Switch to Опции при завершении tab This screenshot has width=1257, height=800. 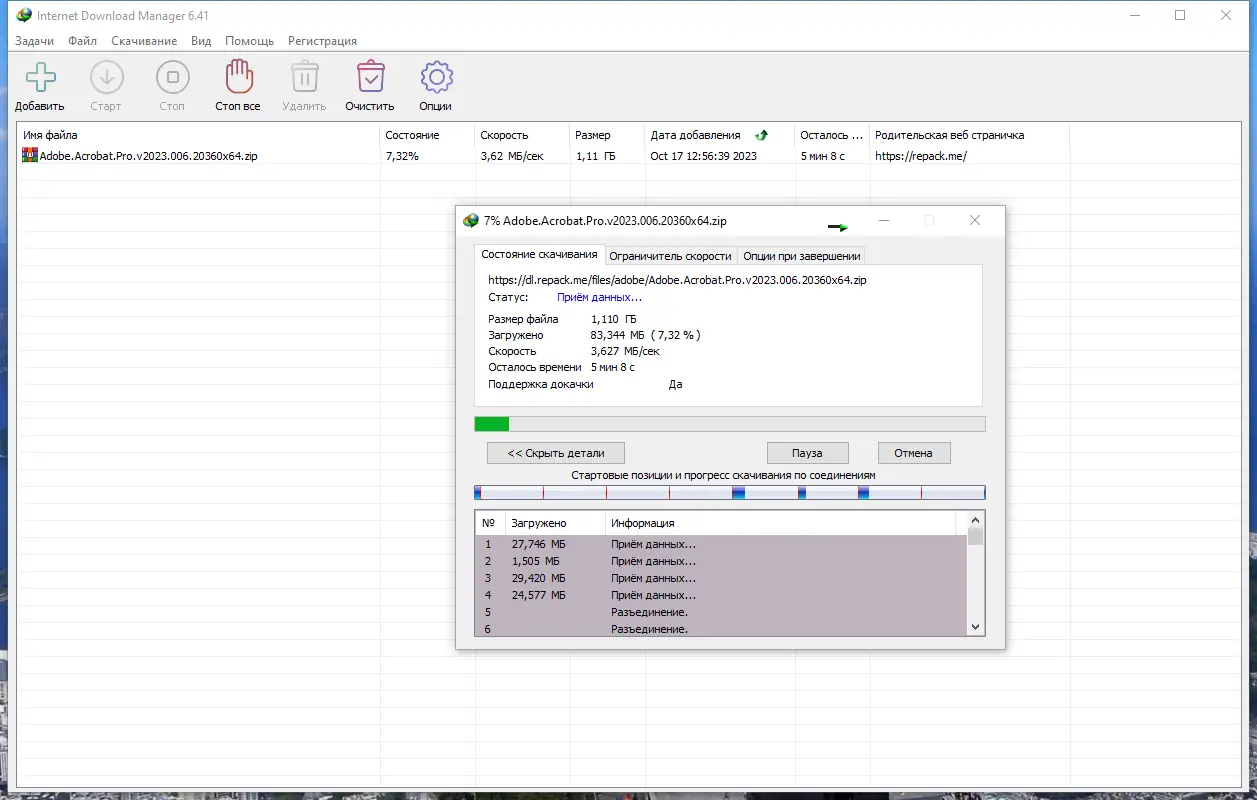pyautogui.click(x=801, y=256)
